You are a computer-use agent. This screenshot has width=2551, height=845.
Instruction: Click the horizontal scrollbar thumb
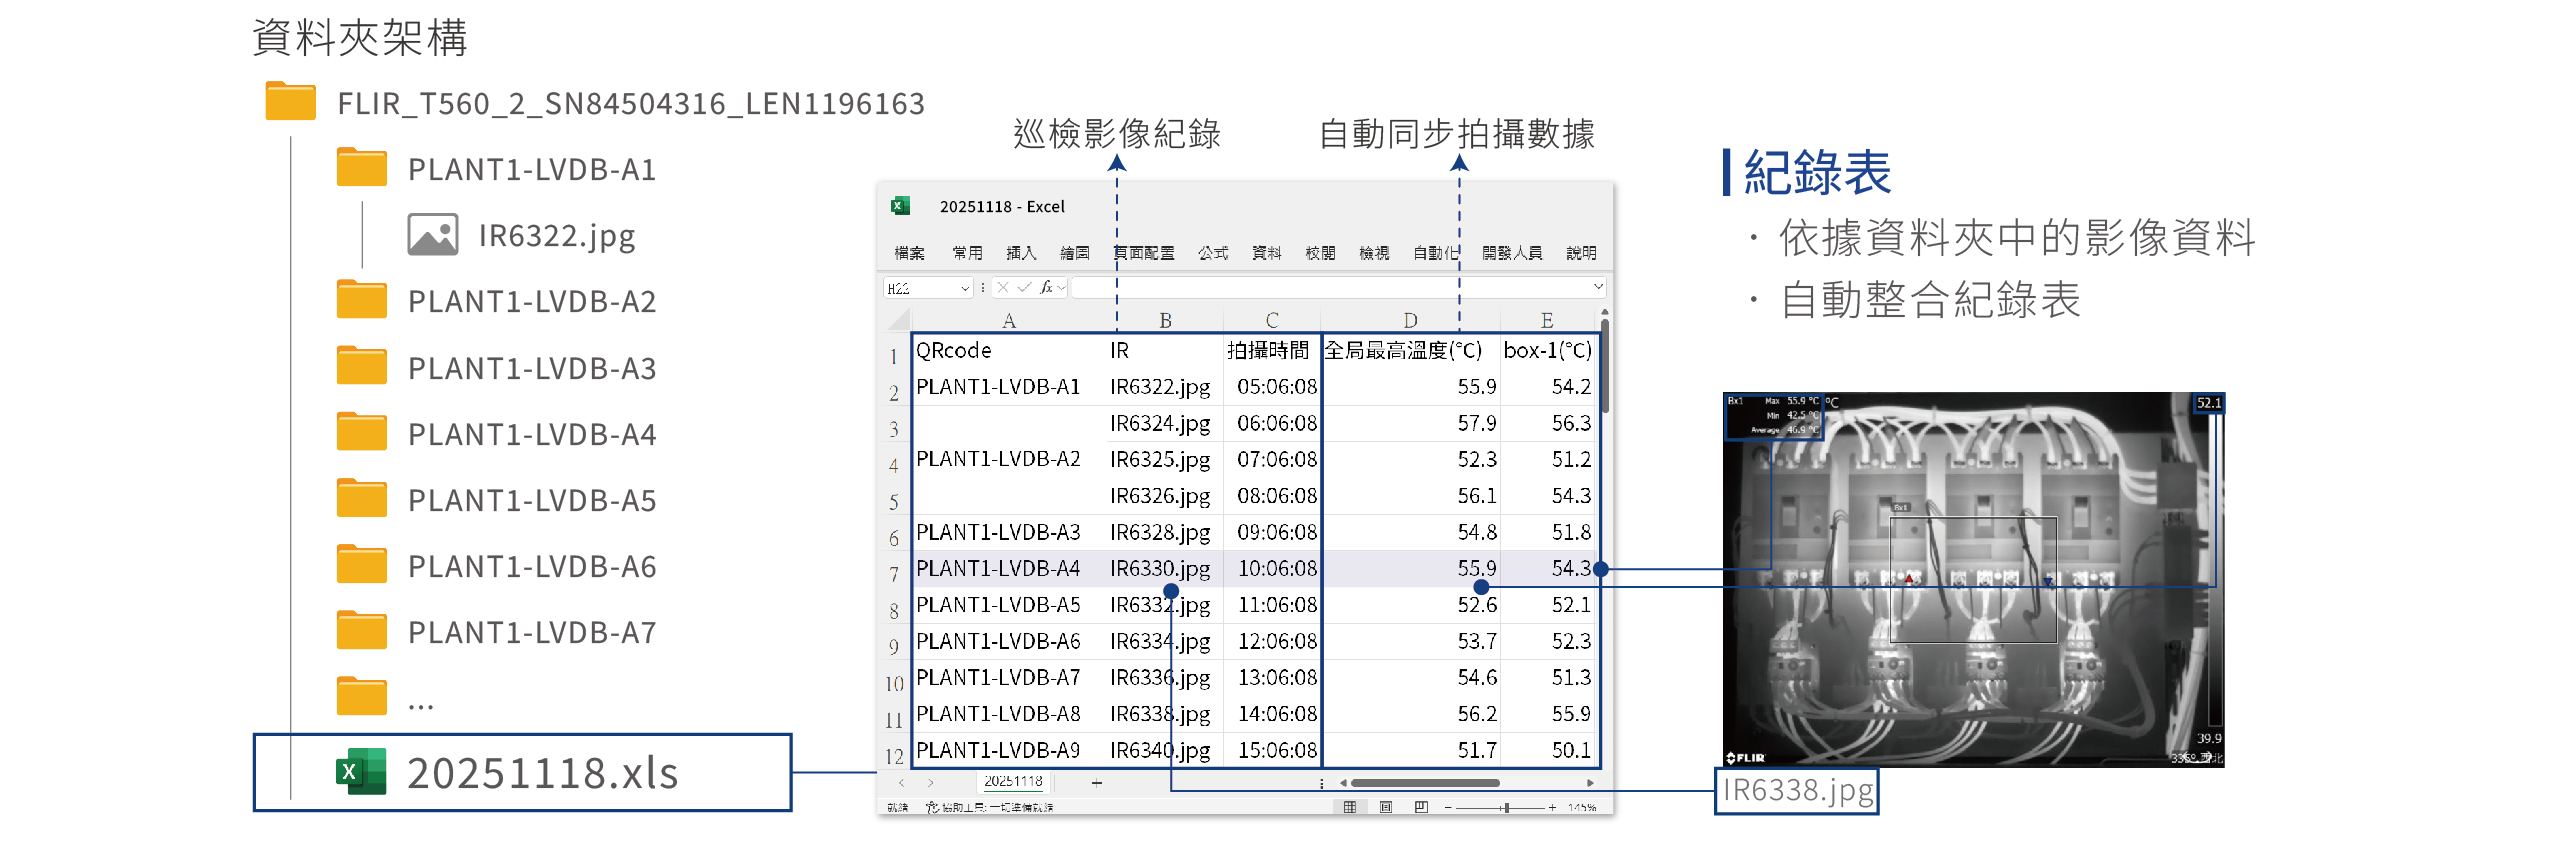[1425, 783]
